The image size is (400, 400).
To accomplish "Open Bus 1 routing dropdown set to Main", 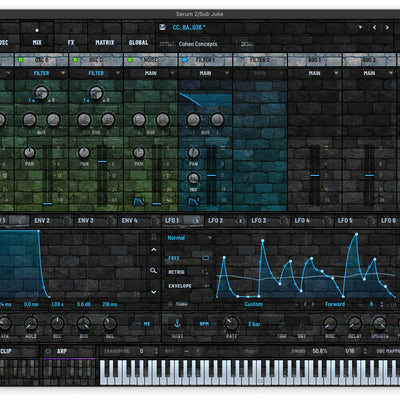I will [315, 73].
